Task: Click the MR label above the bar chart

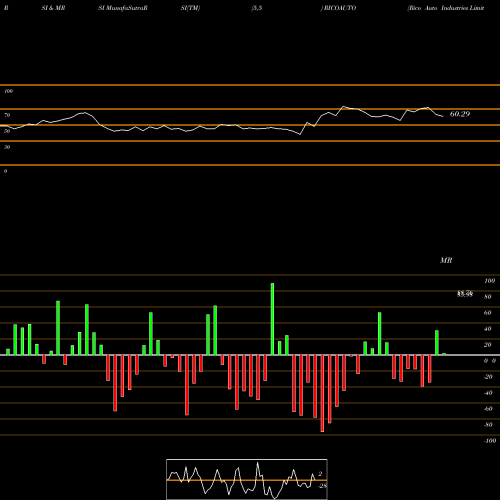Action: pyautogui.click(x=446, y=260)
